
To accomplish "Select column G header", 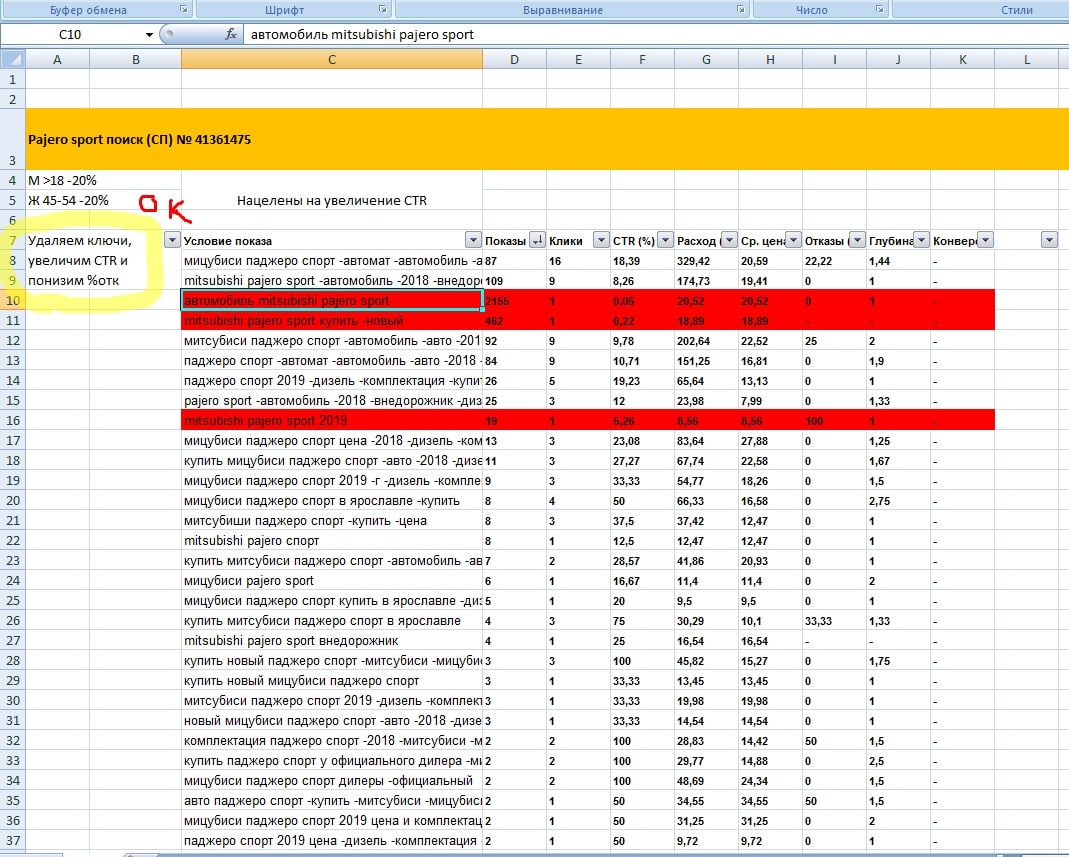I will pyautogui.click(x=706, y=59).
